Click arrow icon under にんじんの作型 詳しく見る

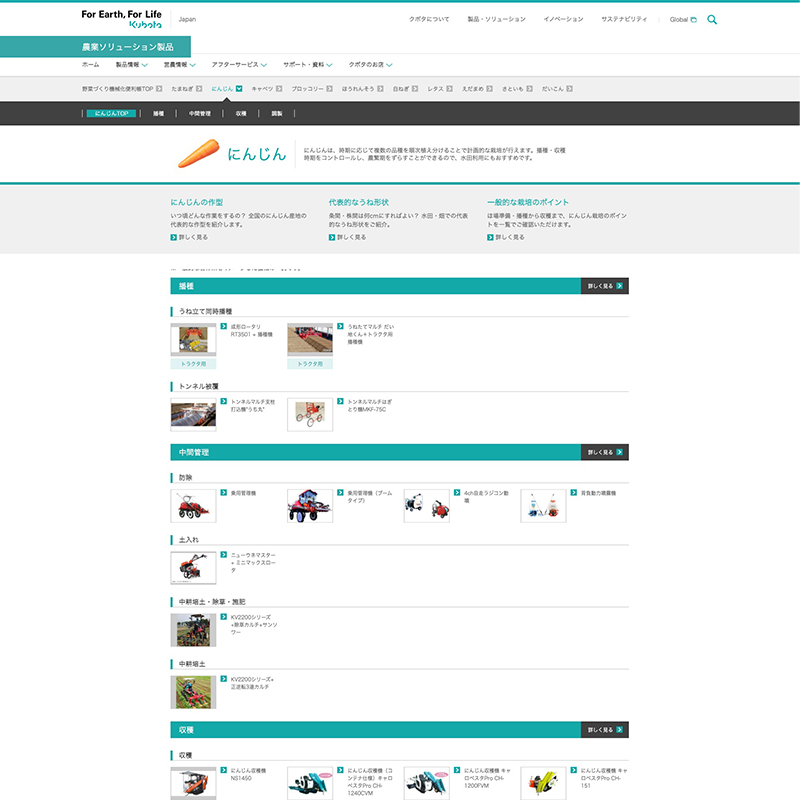(174, 237)
